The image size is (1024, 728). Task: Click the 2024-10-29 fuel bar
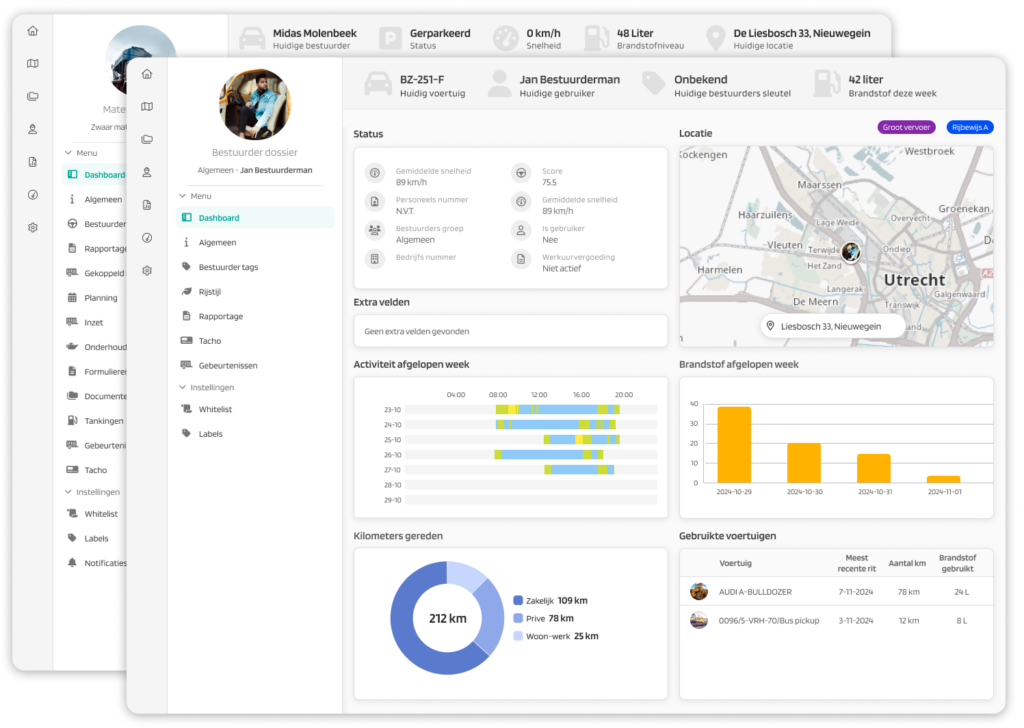734,445
